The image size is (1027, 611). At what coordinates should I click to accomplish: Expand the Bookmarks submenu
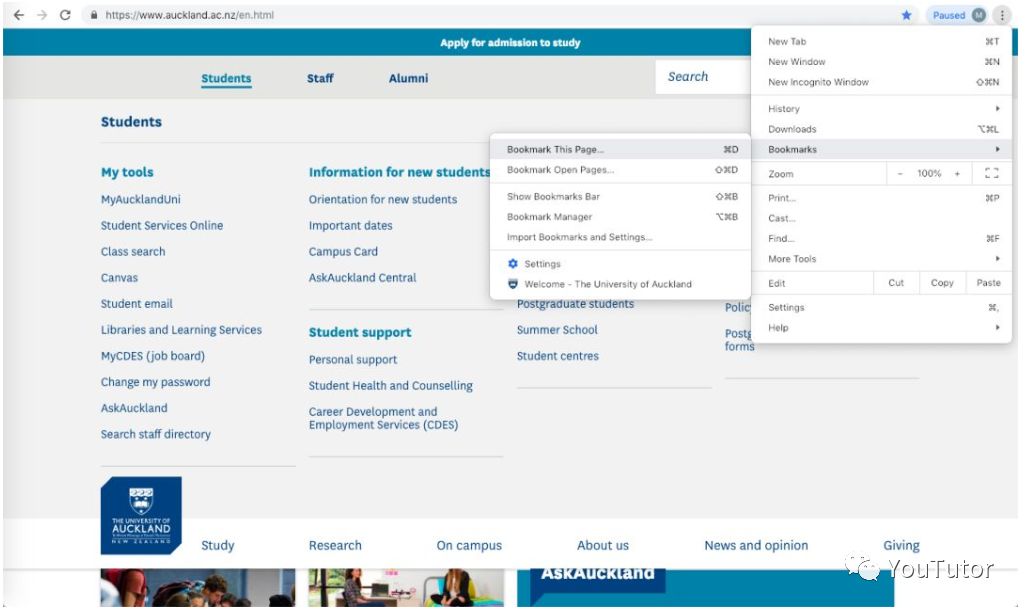point(882,149)
